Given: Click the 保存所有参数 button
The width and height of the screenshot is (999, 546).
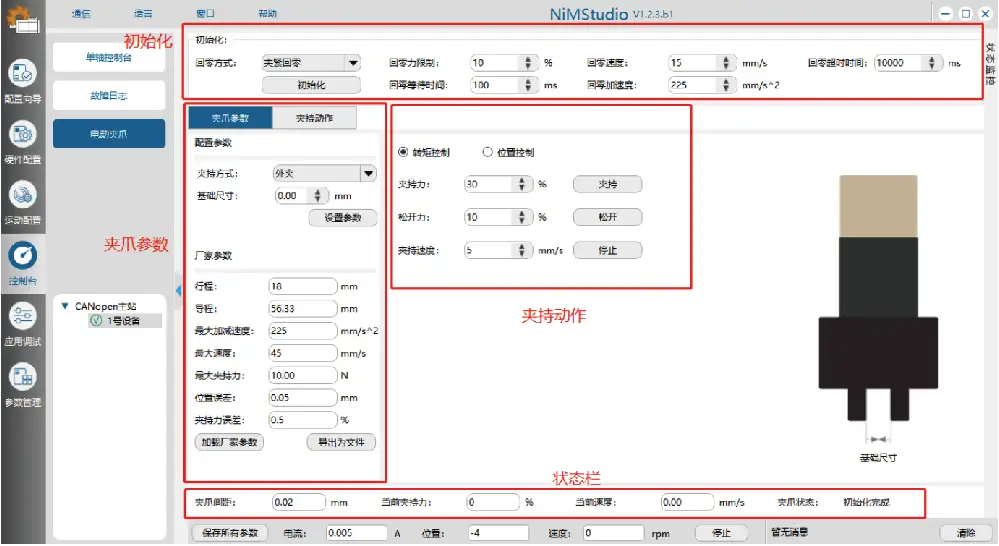Looking at the screenshot, I should click(x=230, y=533).
